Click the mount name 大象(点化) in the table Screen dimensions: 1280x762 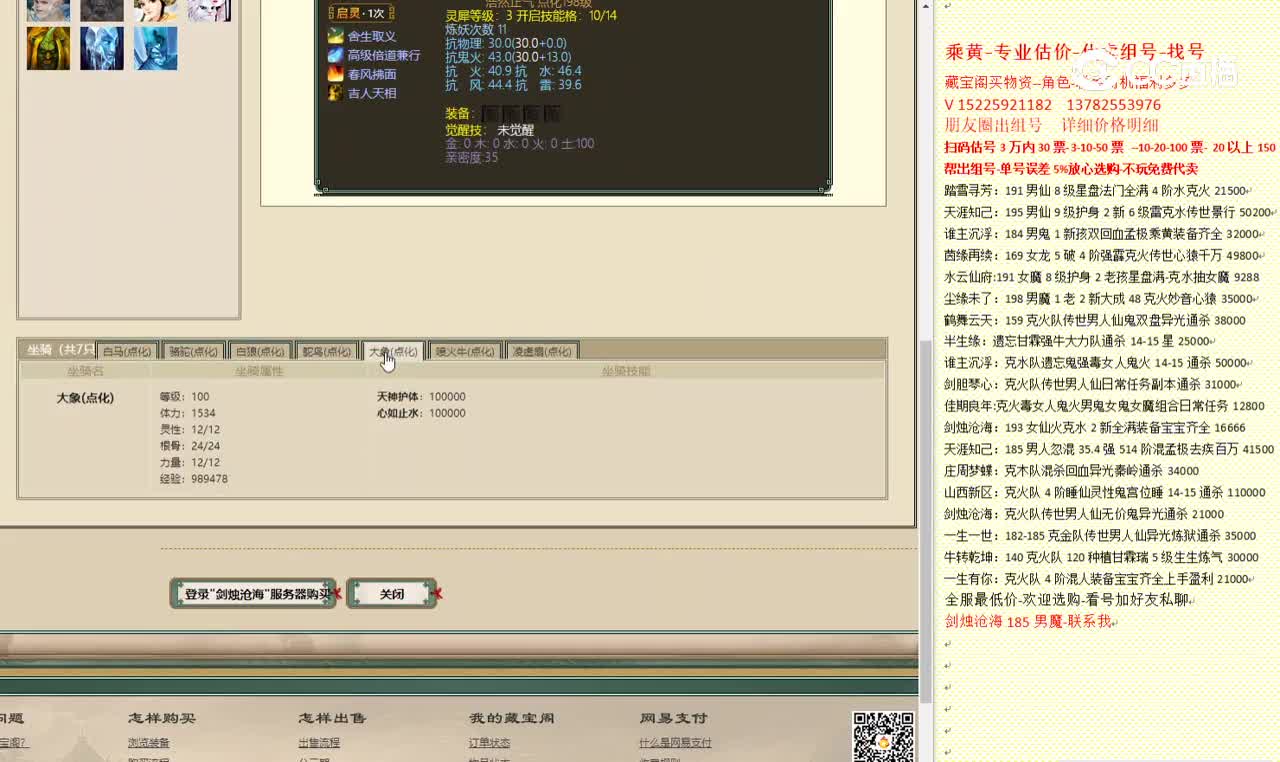(85, 398)
